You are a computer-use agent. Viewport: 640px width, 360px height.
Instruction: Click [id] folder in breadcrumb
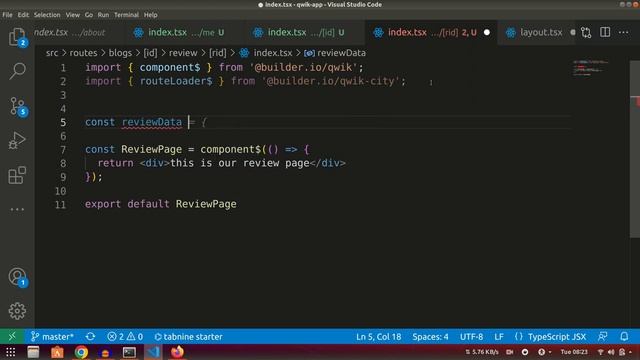pos(150,53)
